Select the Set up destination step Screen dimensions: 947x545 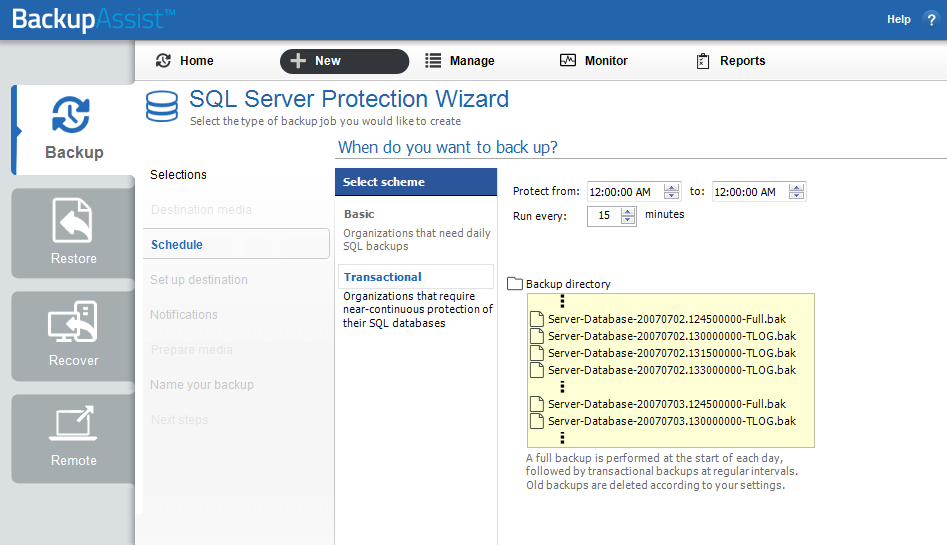[x=199, y=280]
